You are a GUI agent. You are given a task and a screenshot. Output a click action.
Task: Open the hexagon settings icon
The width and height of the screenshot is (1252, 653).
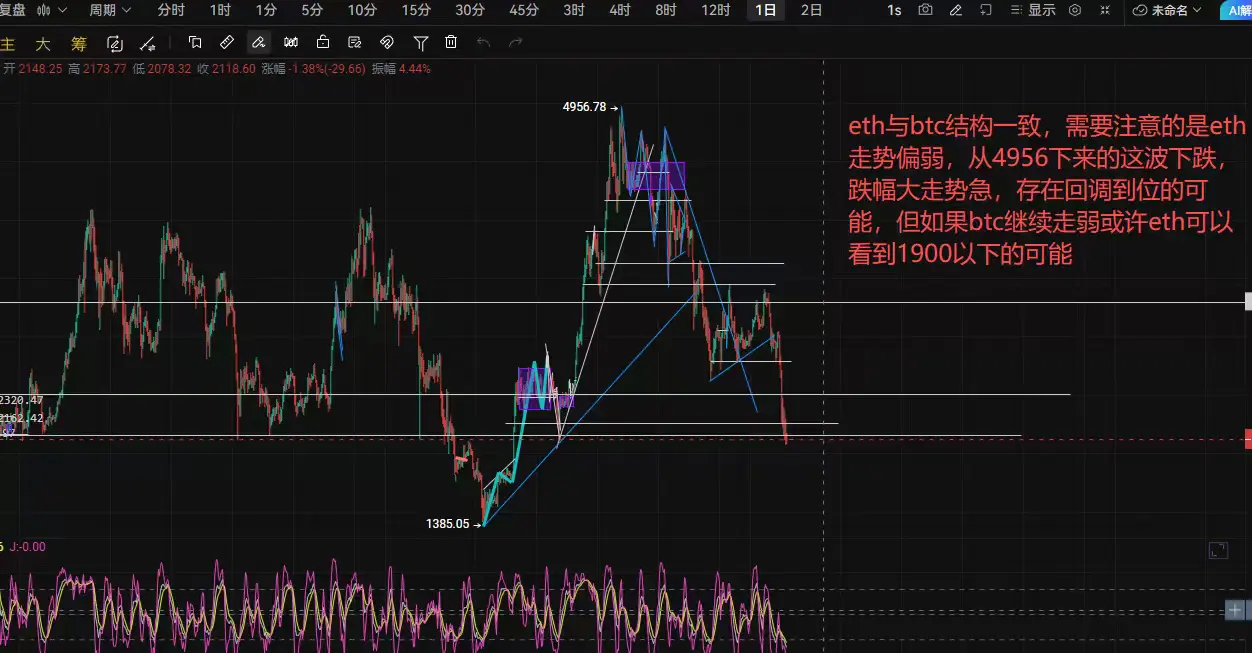point(1075,10)
